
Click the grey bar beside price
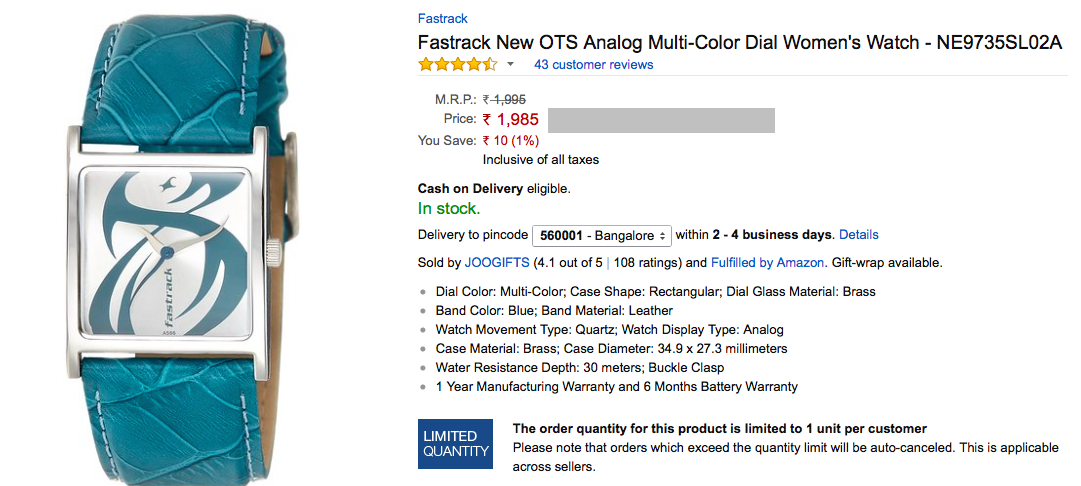[x=661, y=120]
